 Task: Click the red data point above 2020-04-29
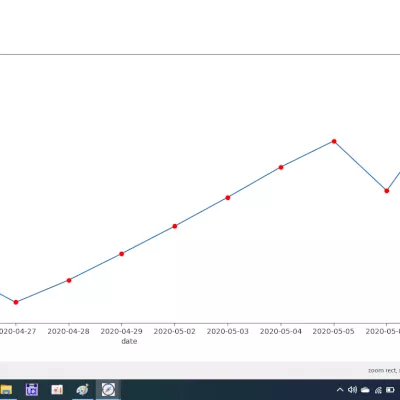[x=122, y=254]
